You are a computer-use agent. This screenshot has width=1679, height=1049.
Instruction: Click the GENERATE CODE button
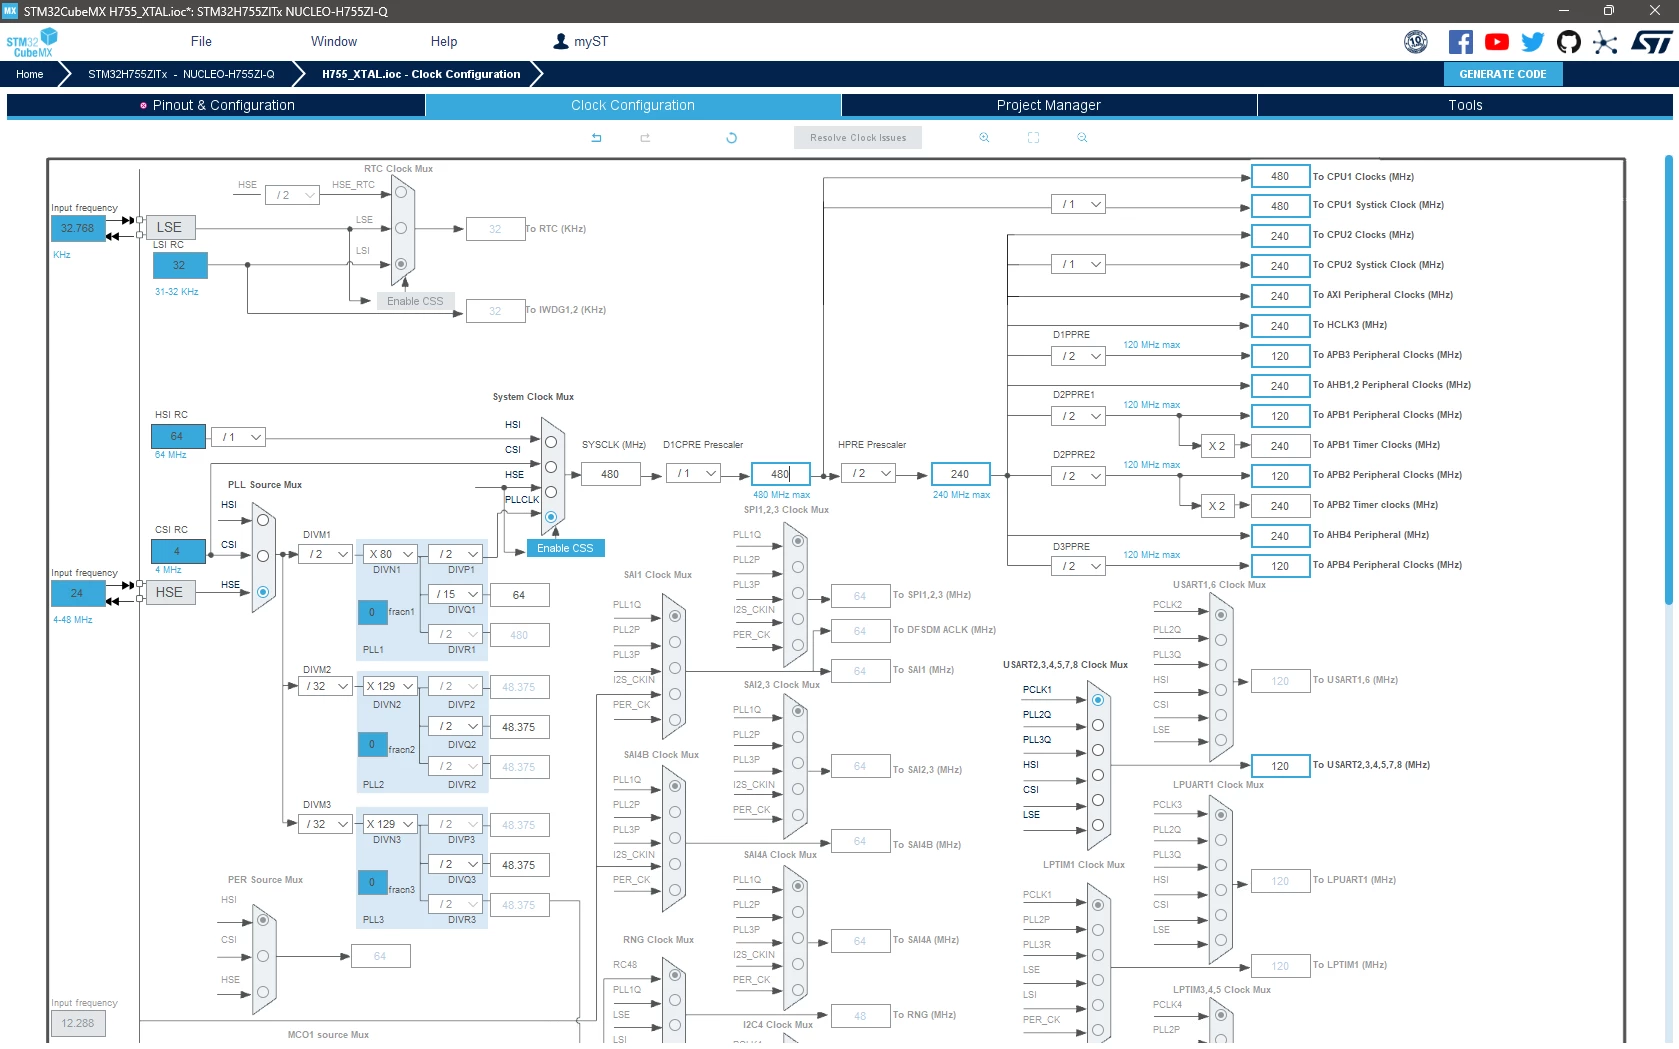pos(1503,74)
